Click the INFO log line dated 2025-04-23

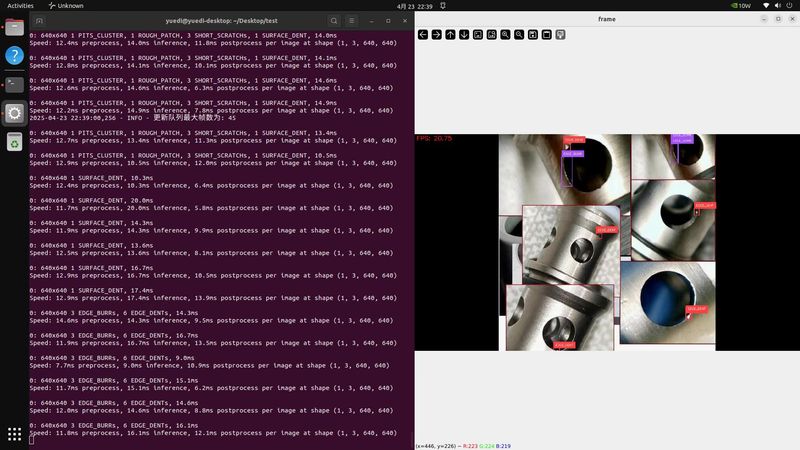point(133,118)
